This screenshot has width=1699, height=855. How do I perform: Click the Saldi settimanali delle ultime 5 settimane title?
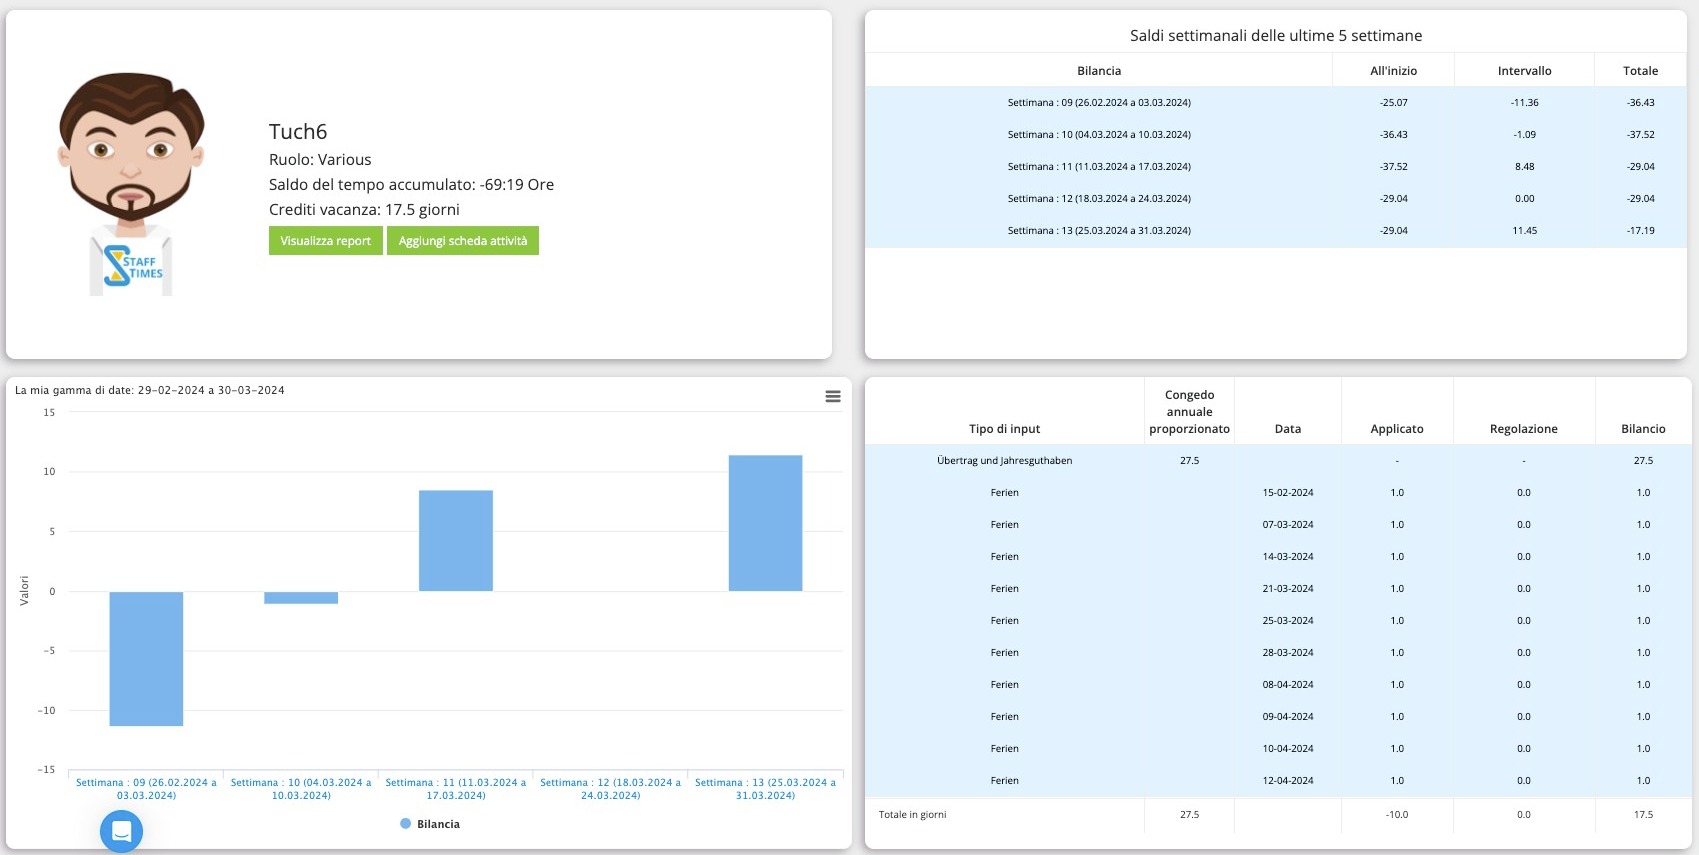[1276, 36]
